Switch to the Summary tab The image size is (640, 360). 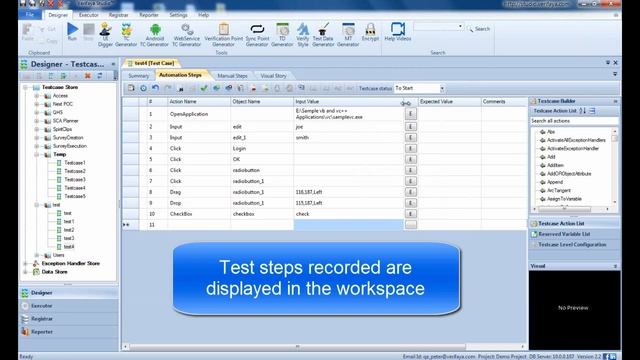[139, 76]
